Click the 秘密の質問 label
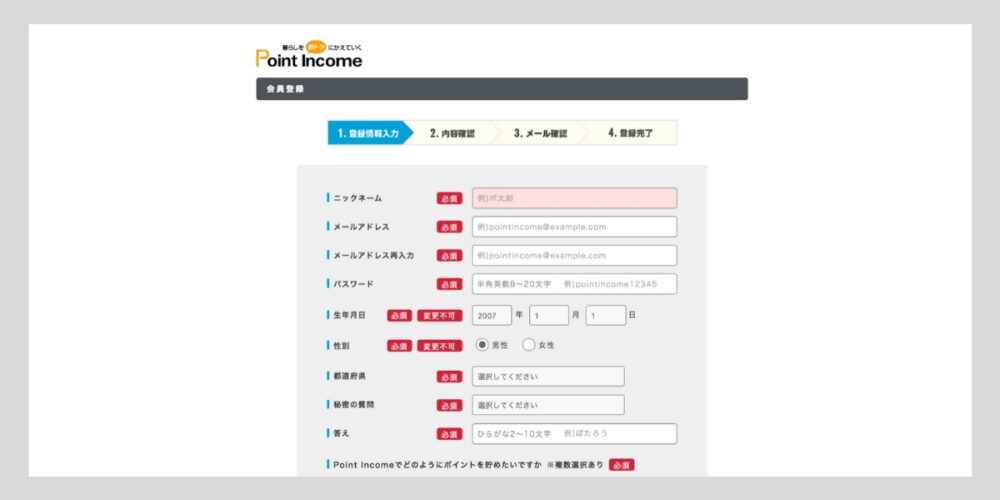1000x500 pixels. 353,405
